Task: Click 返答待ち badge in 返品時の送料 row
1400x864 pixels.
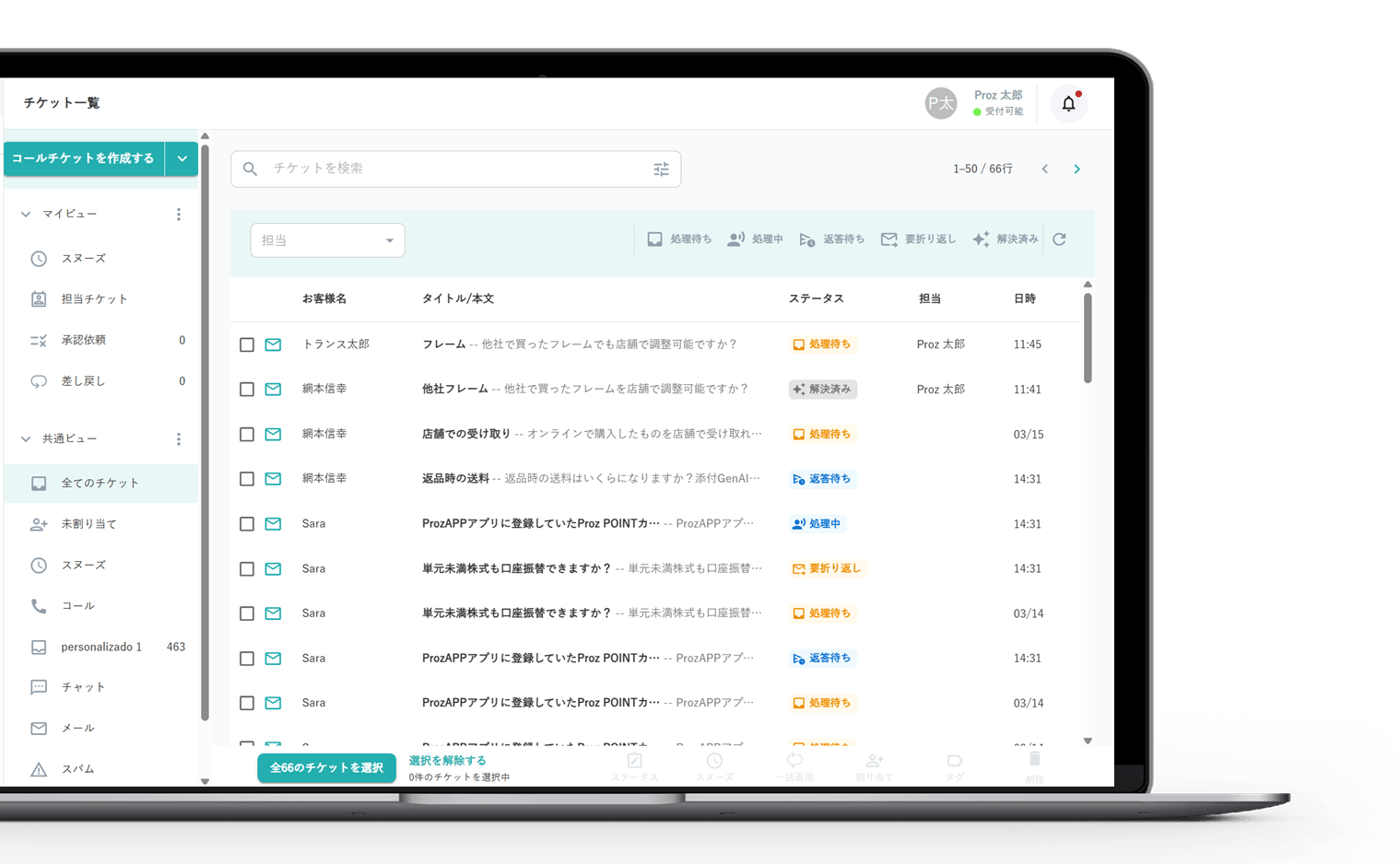Action: 822,479
